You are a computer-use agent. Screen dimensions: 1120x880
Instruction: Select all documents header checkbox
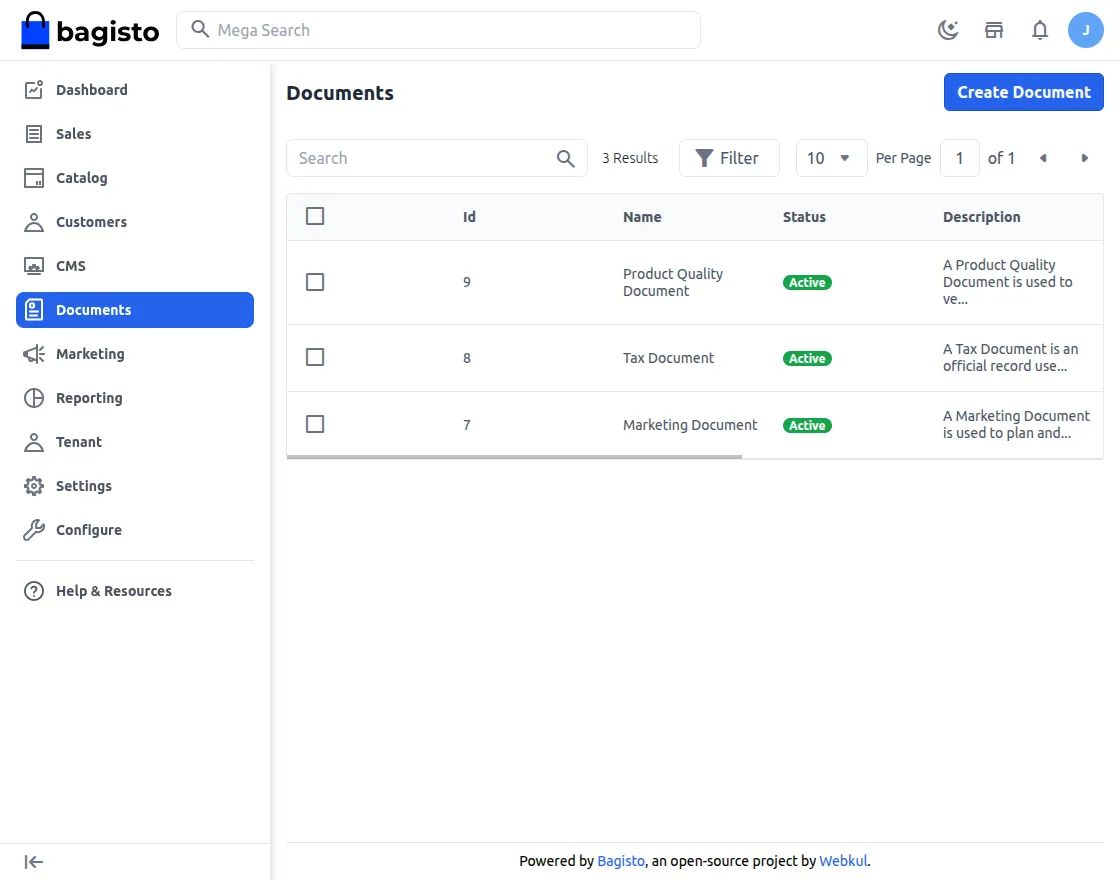click(315, 216)
